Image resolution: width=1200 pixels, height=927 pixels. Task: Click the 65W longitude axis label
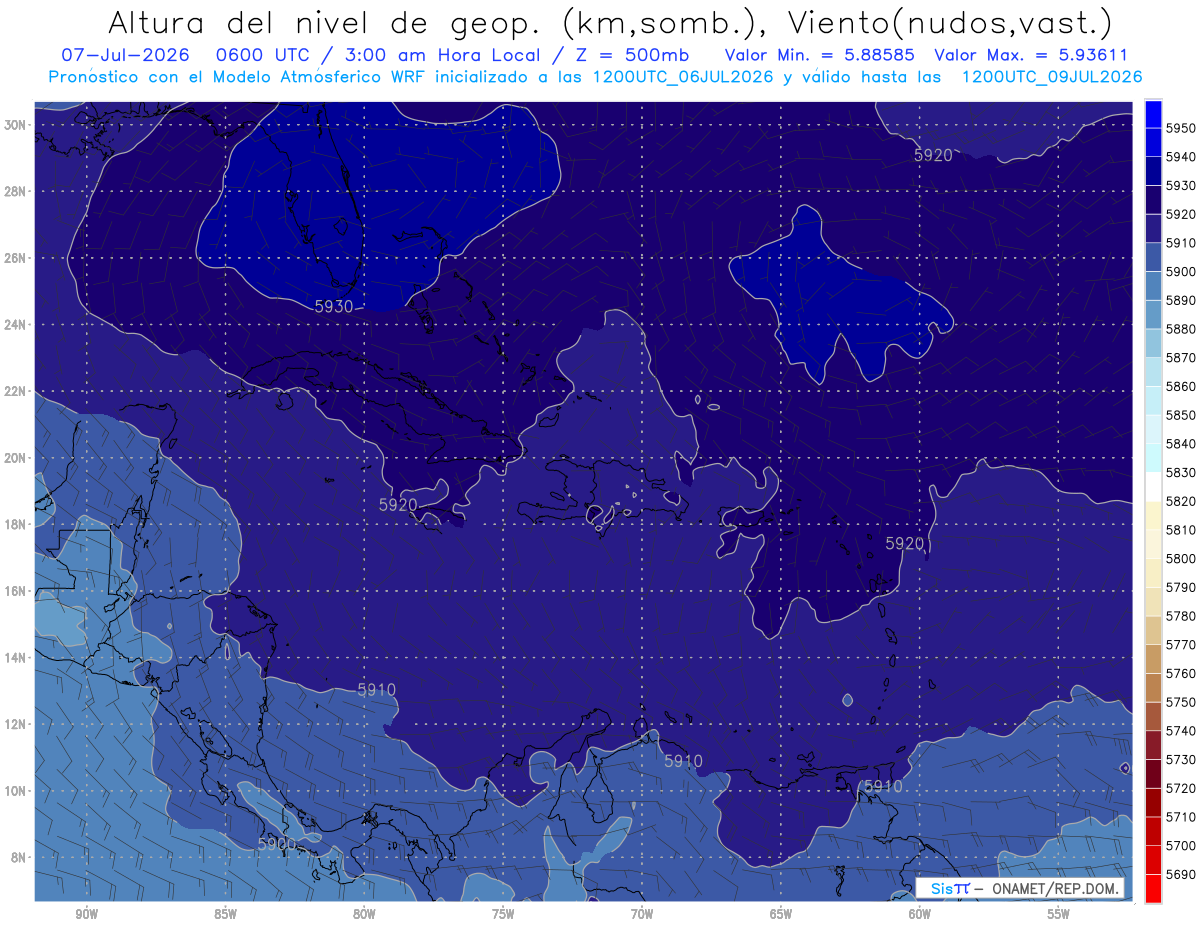click(x=781, y=915)
